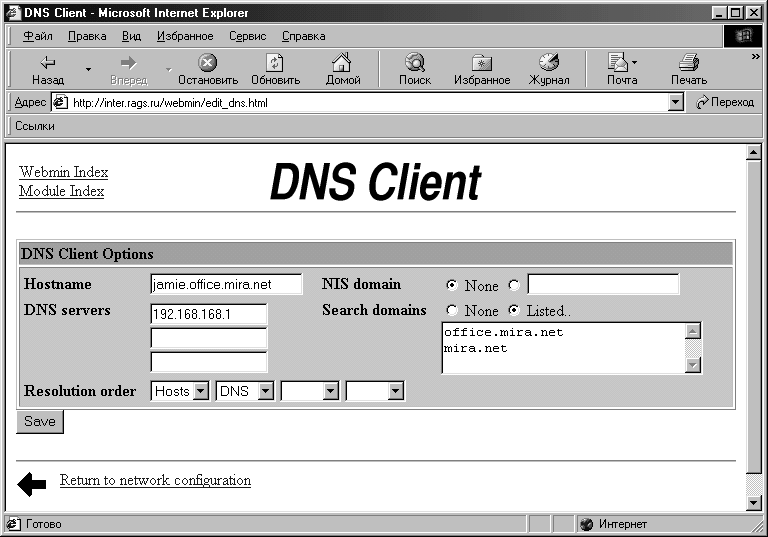This screenshot has width=768, height=537.
Task: Click the Back (Назад) arrow icon
Action: pos(47,63)
